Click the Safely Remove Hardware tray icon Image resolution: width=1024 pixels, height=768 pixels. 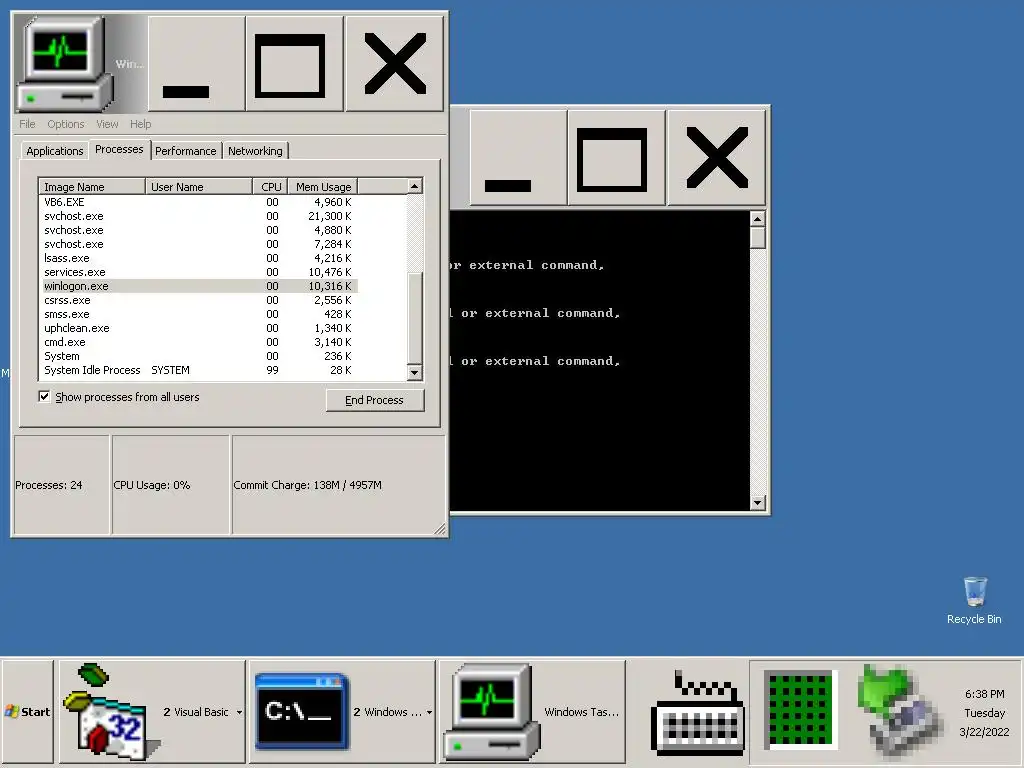(901, 711)
